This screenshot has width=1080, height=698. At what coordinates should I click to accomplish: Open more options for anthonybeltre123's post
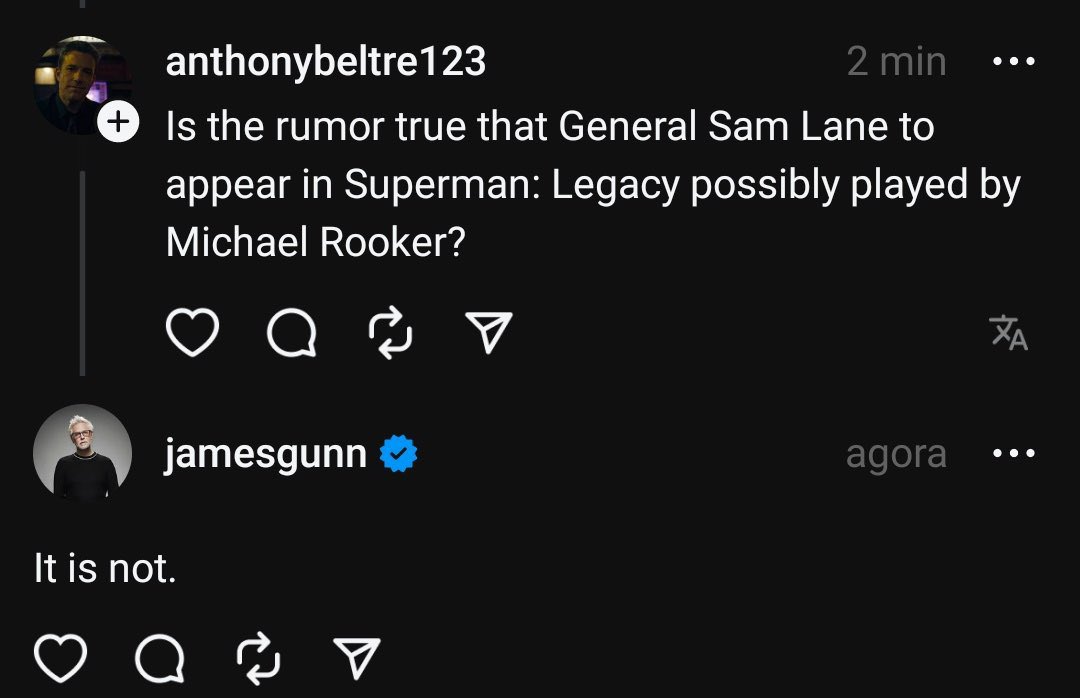click(x=1013, y=62)
